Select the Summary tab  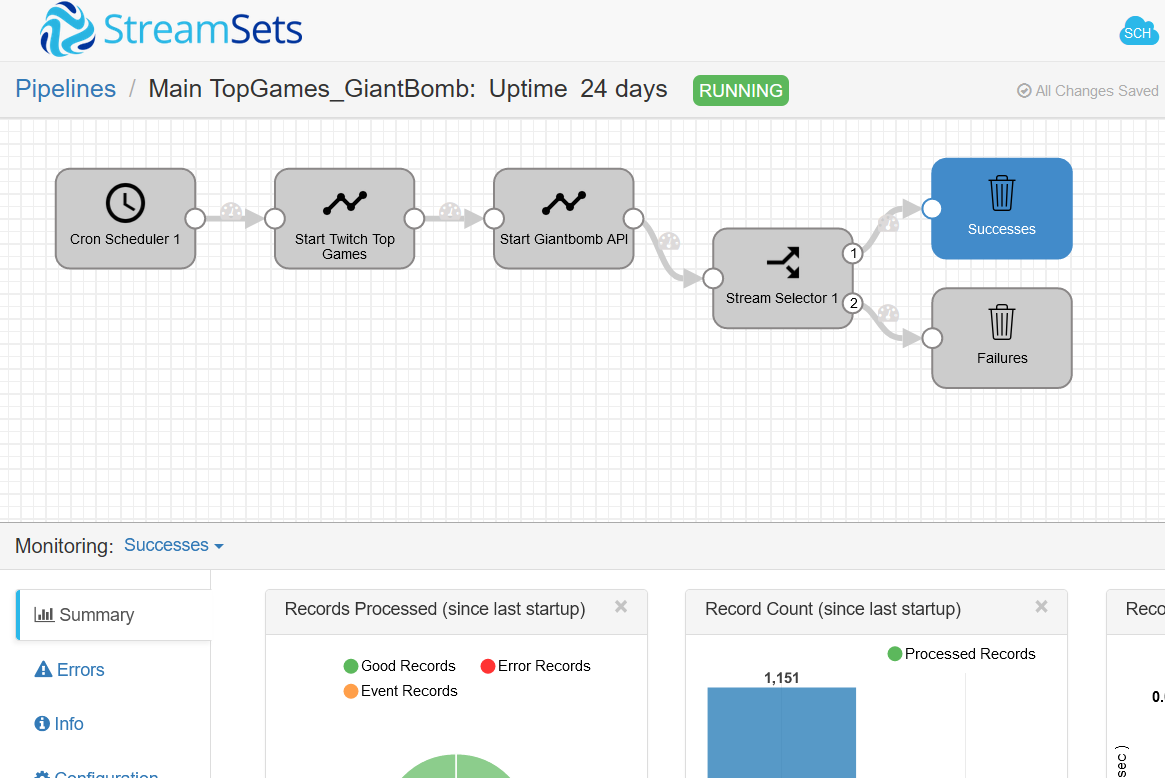[114, 615]
